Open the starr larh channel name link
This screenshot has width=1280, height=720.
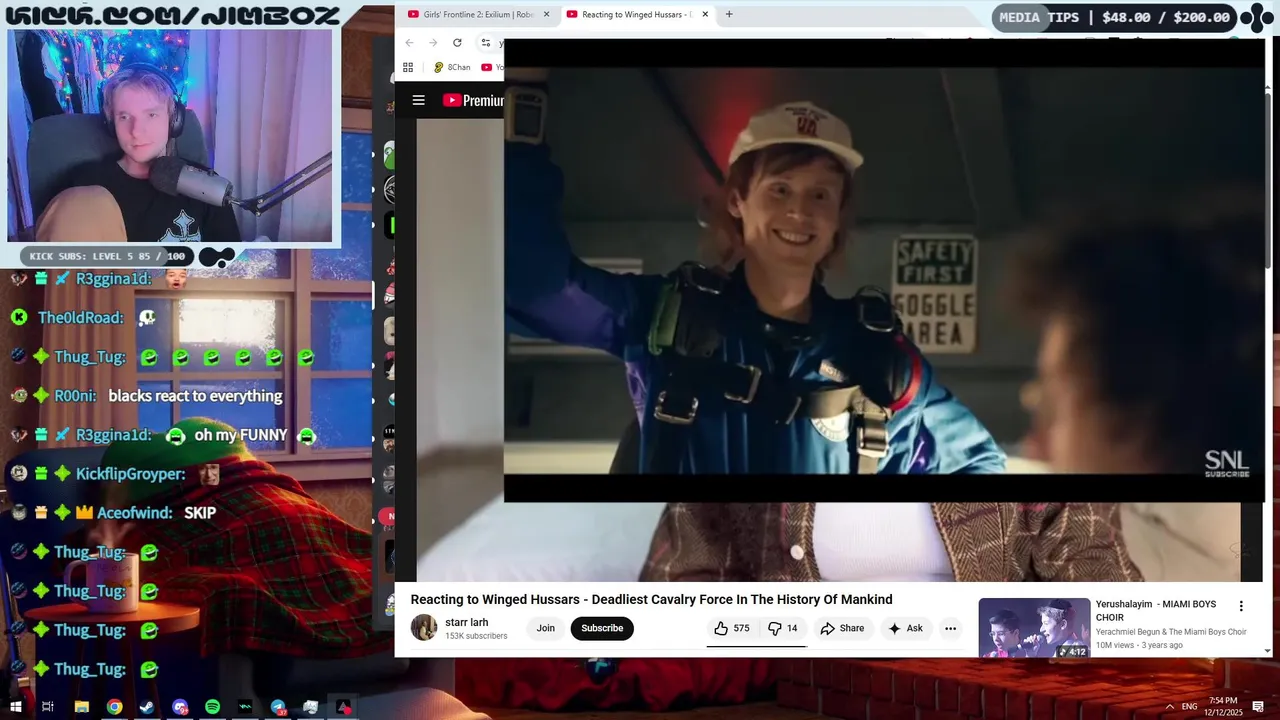467,622
